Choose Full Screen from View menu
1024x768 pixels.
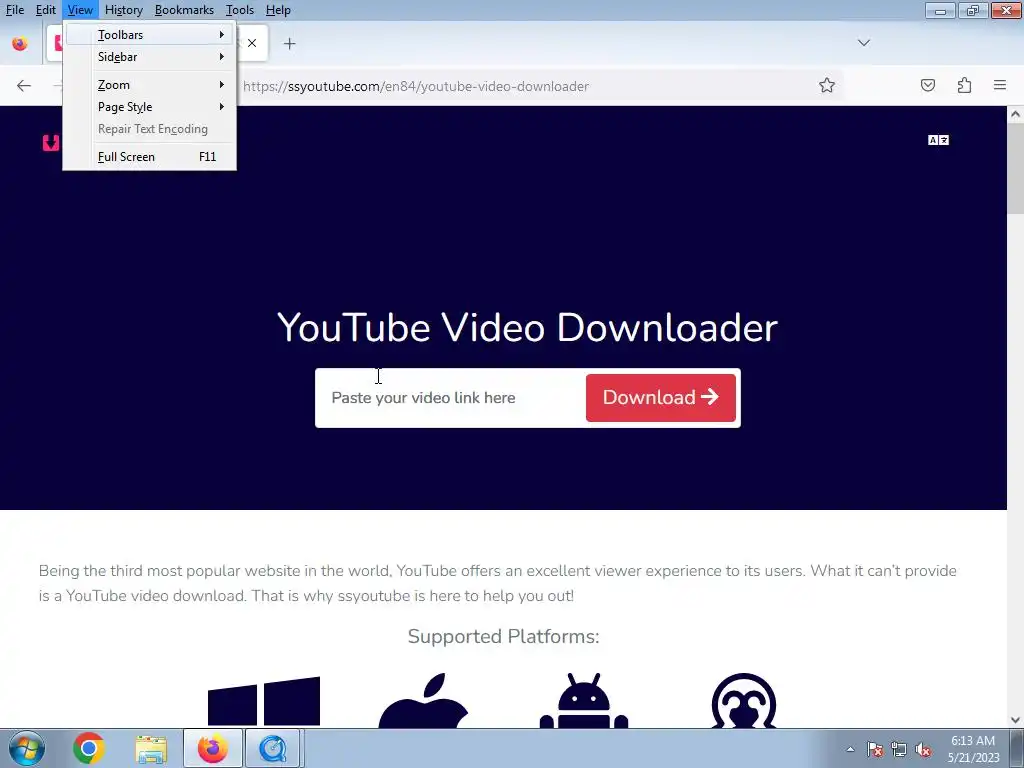tap(150, 157)
